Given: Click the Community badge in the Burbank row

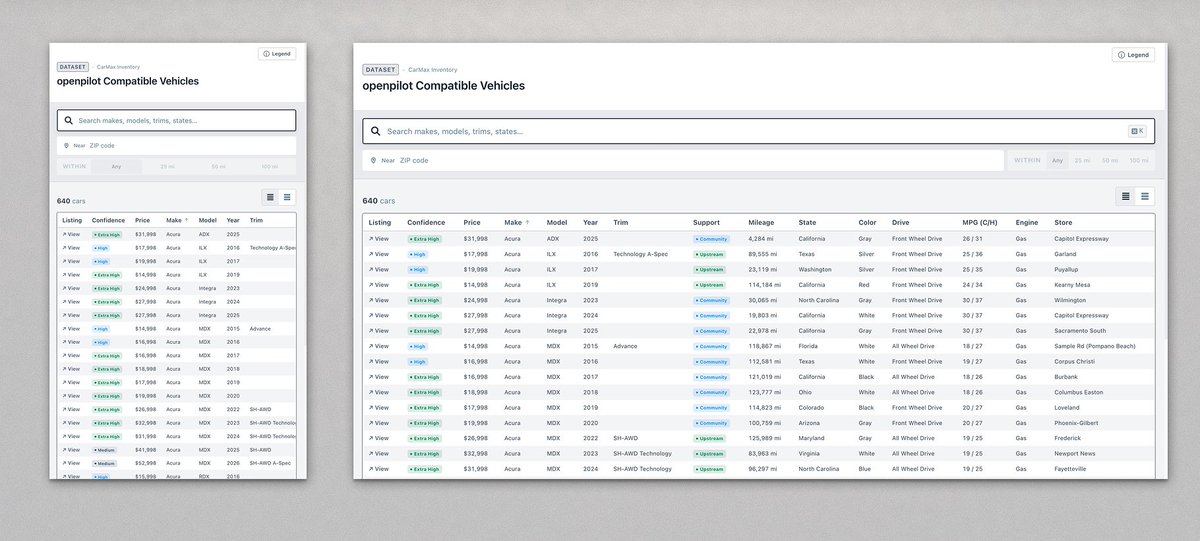Looking at the screenshot, I should [x=711, y=377].
